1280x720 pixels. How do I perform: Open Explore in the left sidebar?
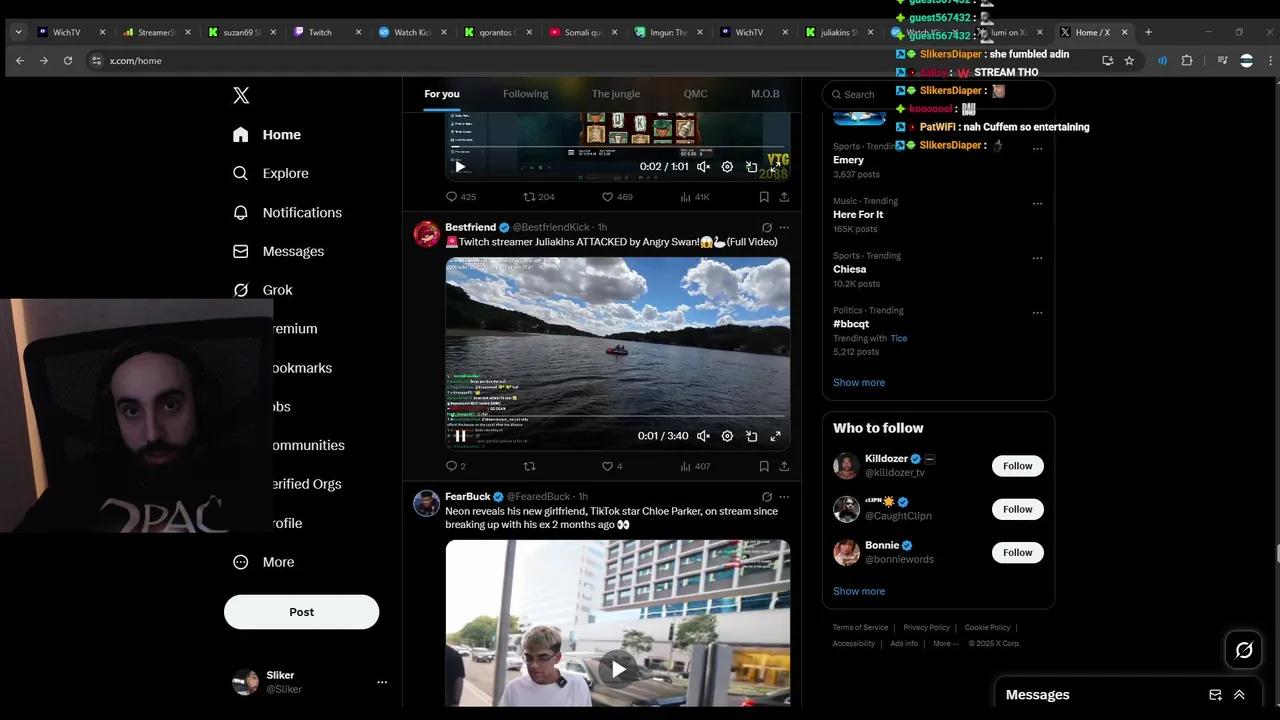[271, 173]
